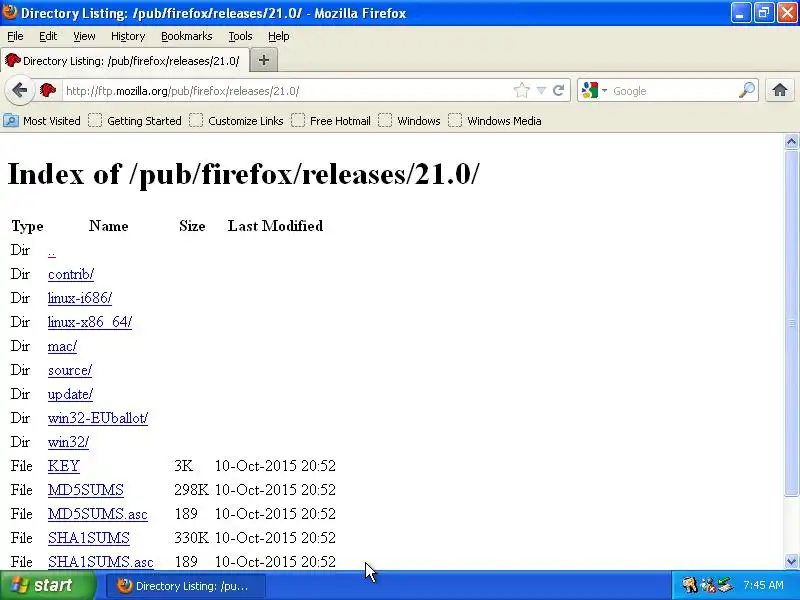Image resolution: width=800 pixels, height=600 pixels.
Task: Bookmark this page with the star icon
Action: tap(521, 91)
